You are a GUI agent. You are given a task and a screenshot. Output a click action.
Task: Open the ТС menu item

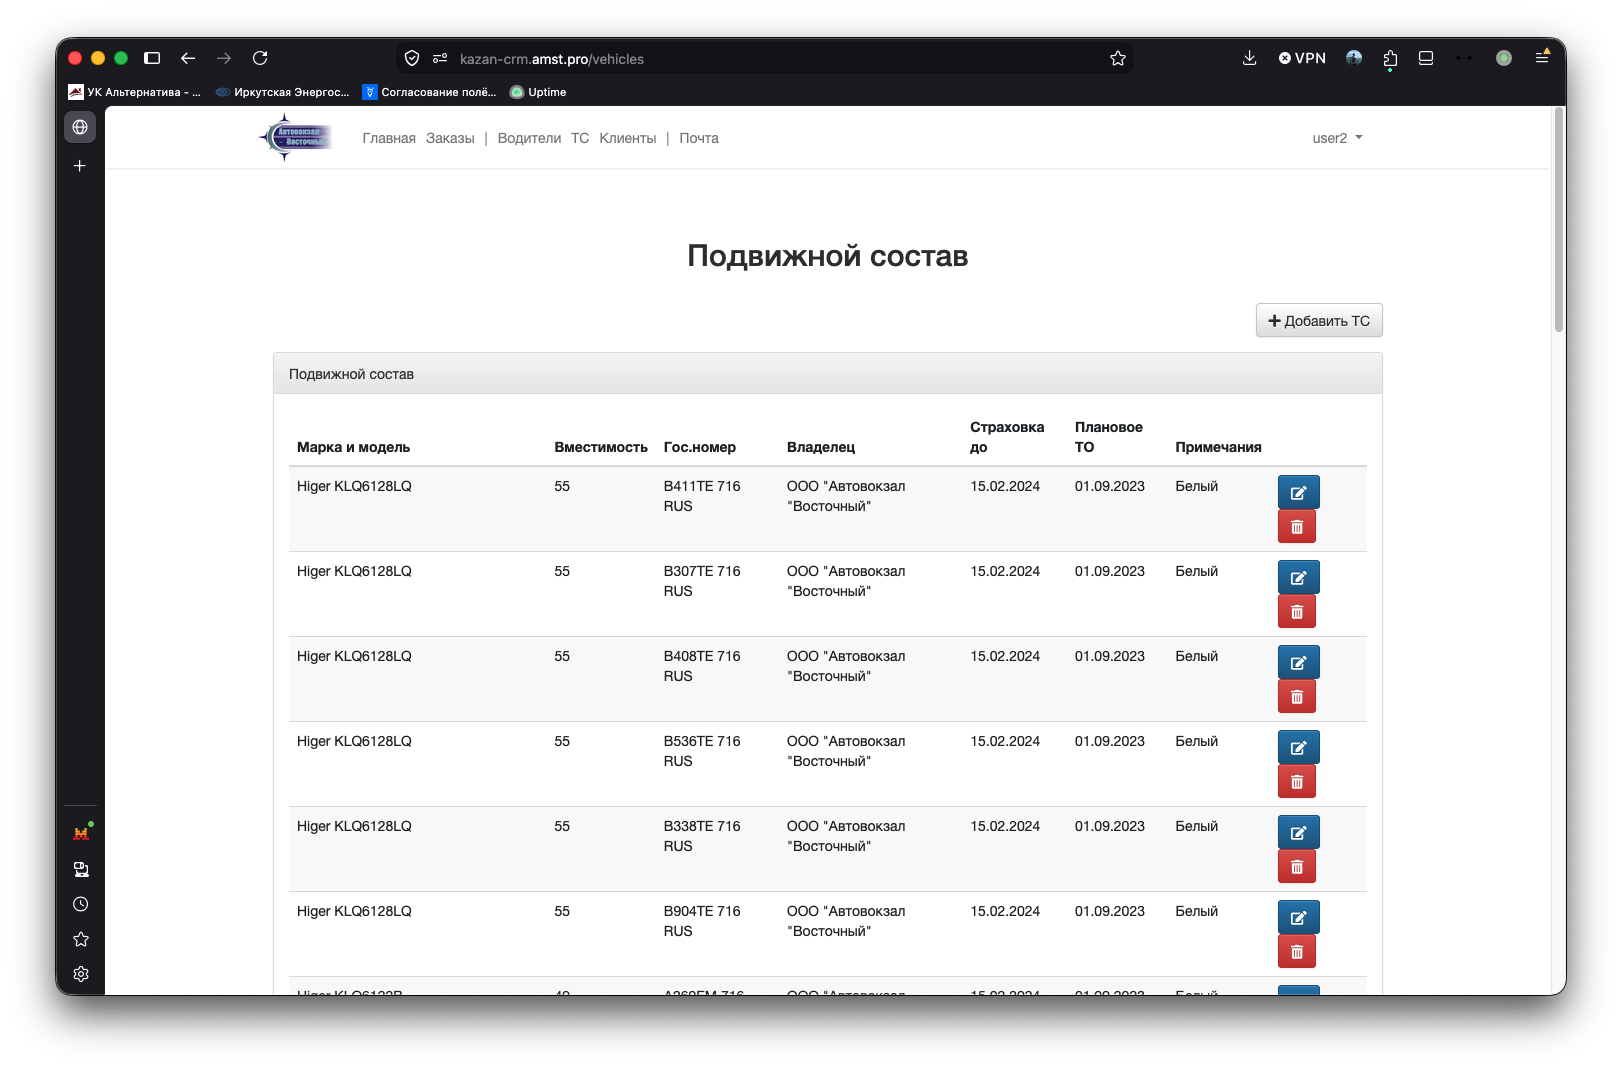[580, 138]
